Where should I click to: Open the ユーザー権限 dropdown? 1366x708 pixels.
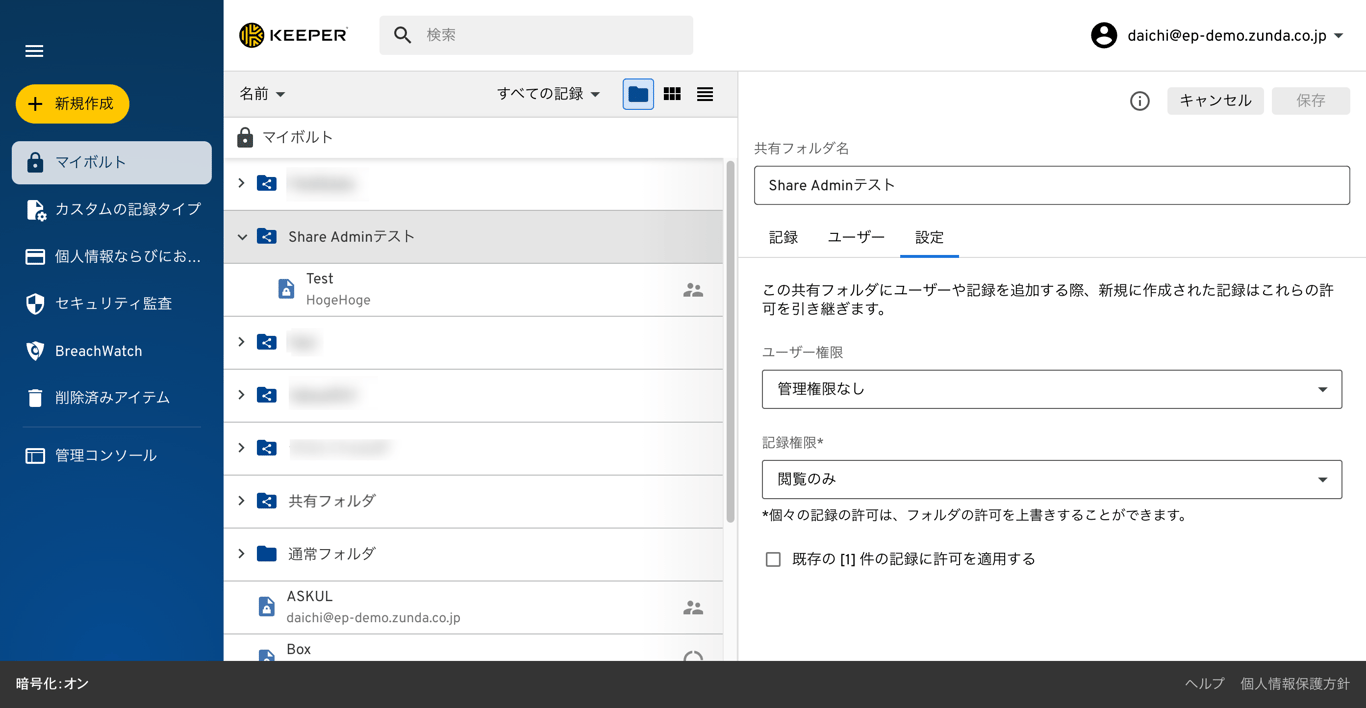coord(1051,389)
